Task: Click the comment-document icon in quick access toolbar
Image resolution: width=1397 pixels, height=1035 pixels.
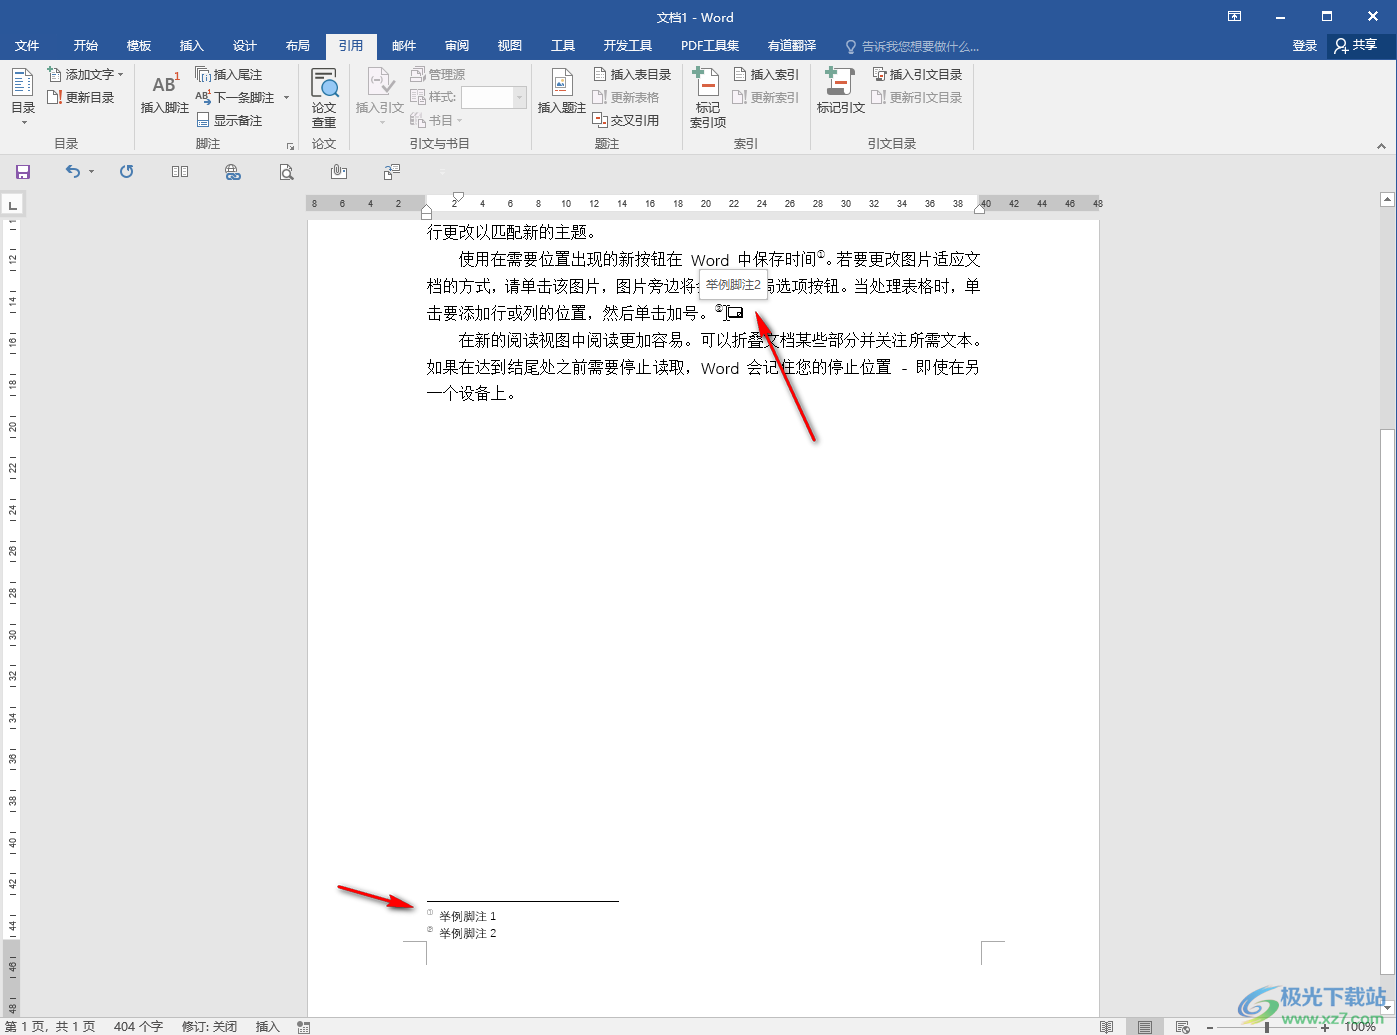Action: 392,172
